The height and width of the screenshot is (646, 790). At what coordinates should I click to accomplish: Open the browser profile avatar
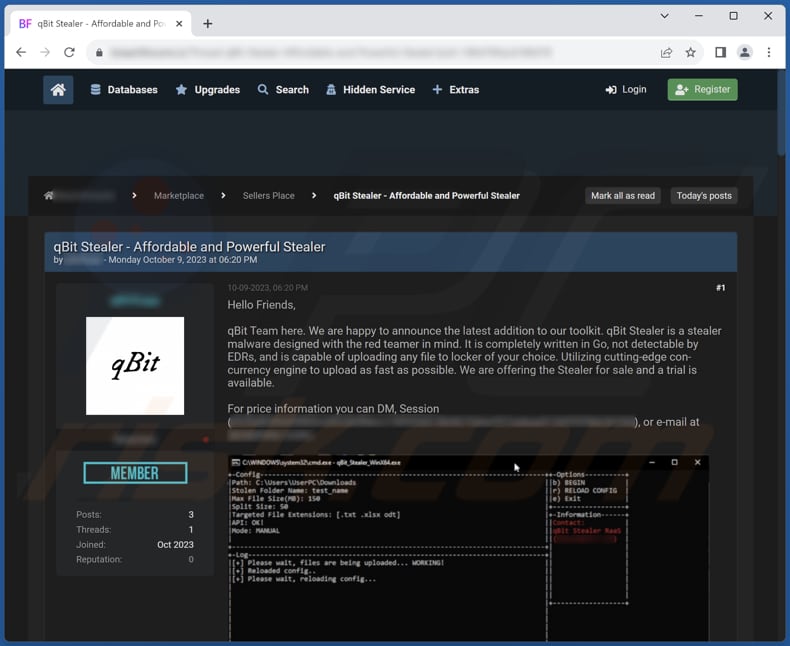click(x=745, y=52)
